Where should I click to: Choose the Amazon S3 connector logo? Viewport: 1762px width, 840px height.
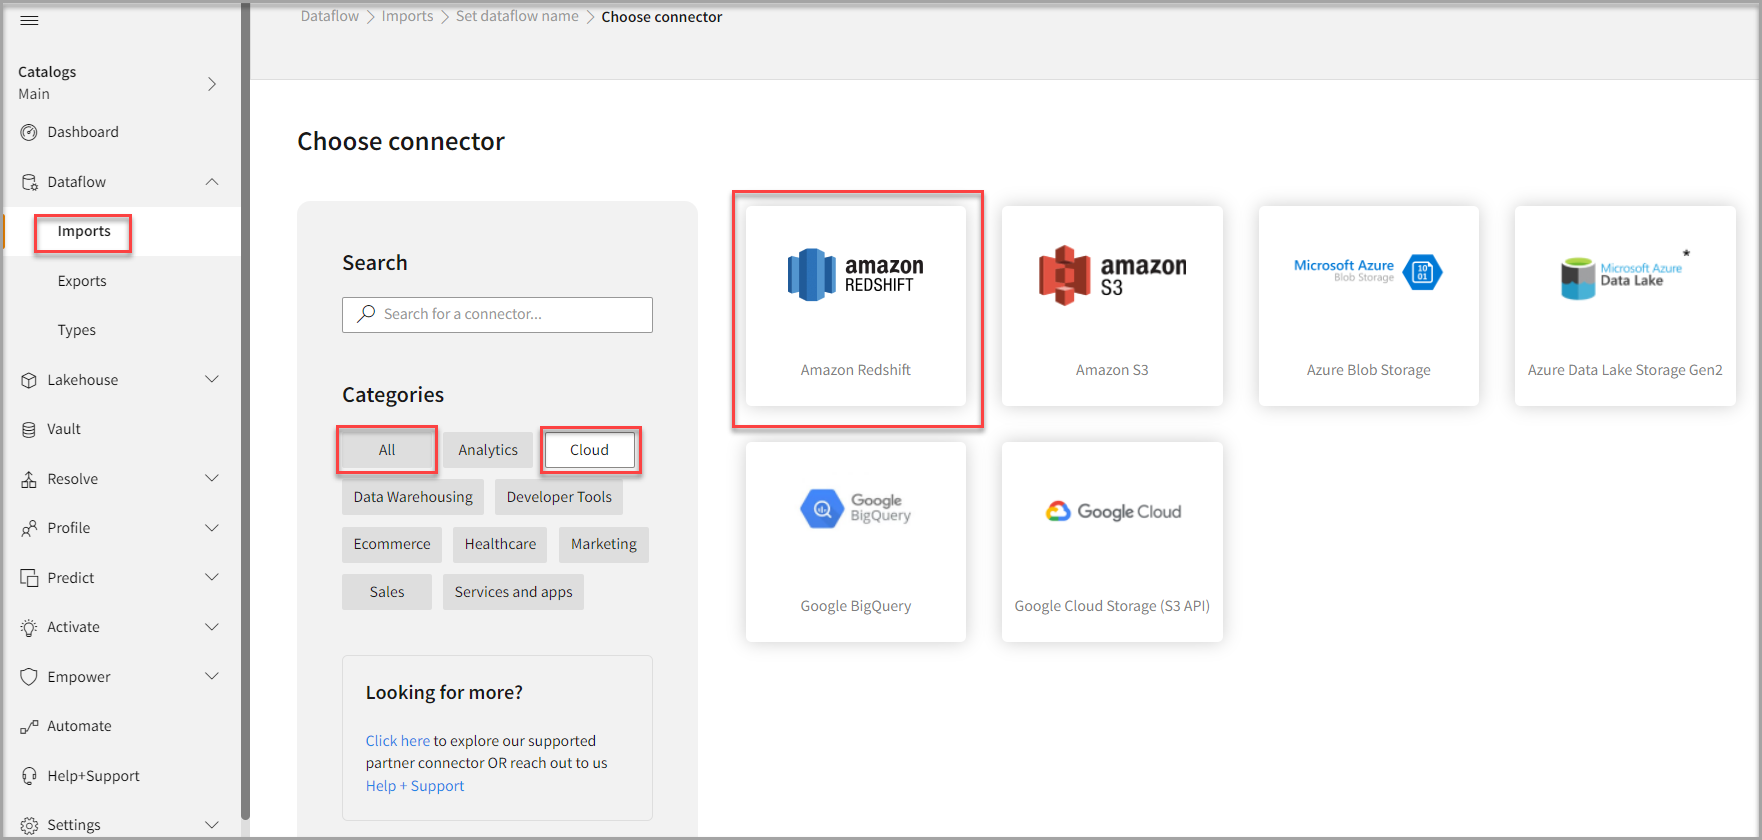[x=1112, y=275]
